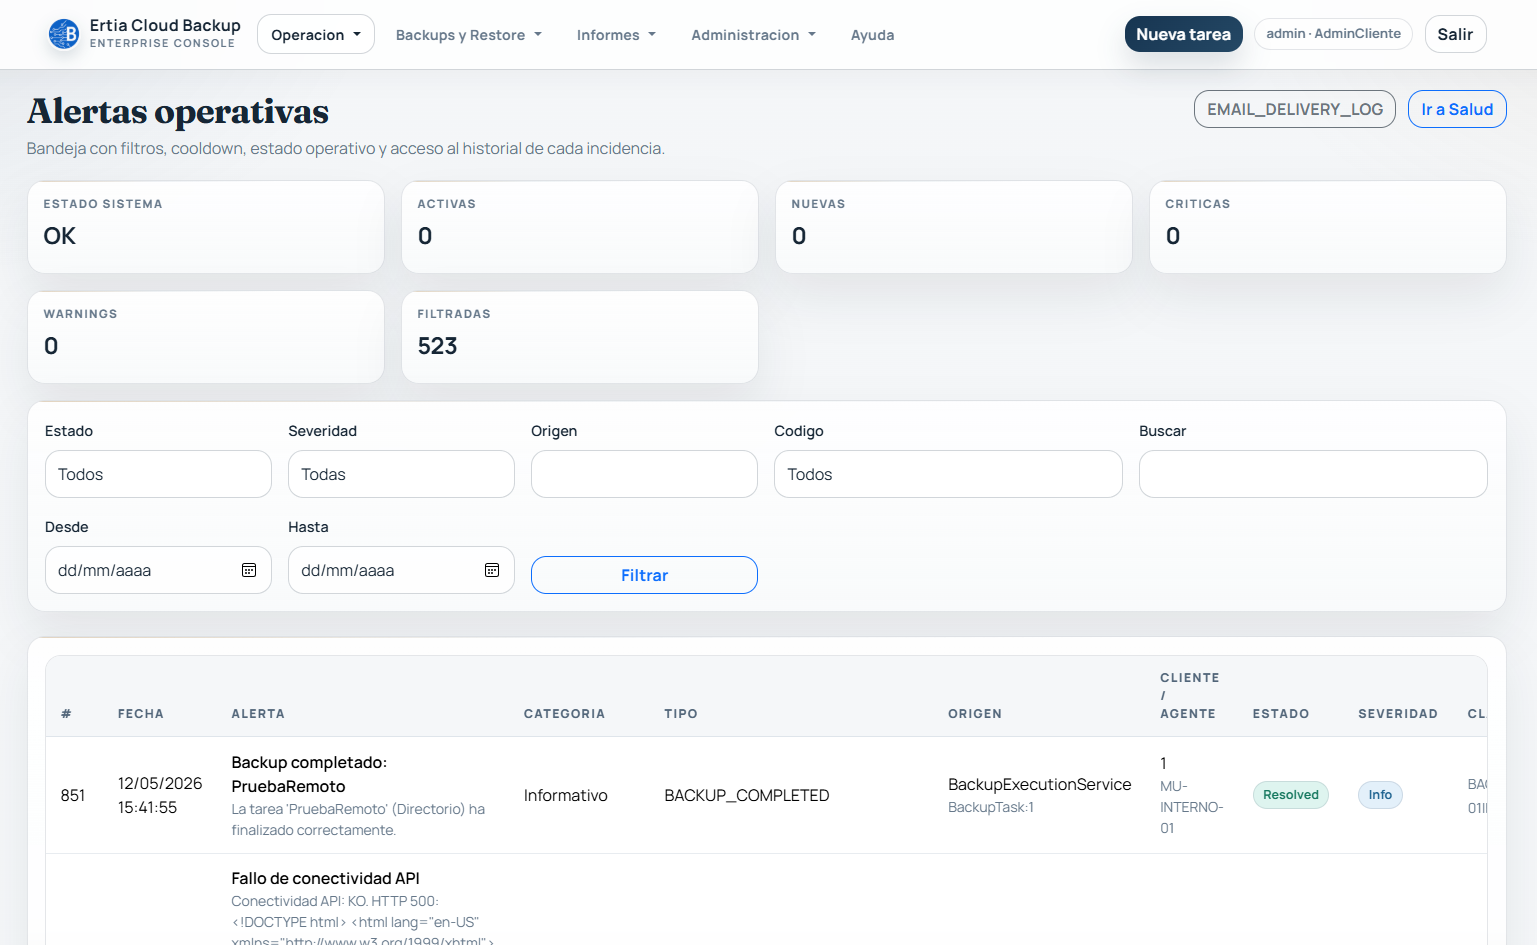Viewport: 1537px width, 945px height.
Task: Click the Estado Sistema OK card
Action: point(206,227)
